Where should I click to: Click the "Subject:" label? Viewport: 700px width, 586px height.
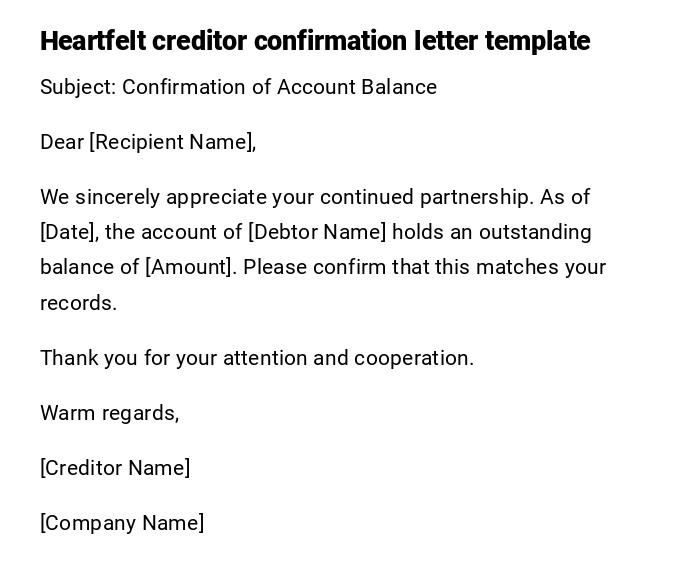[78, 87]
